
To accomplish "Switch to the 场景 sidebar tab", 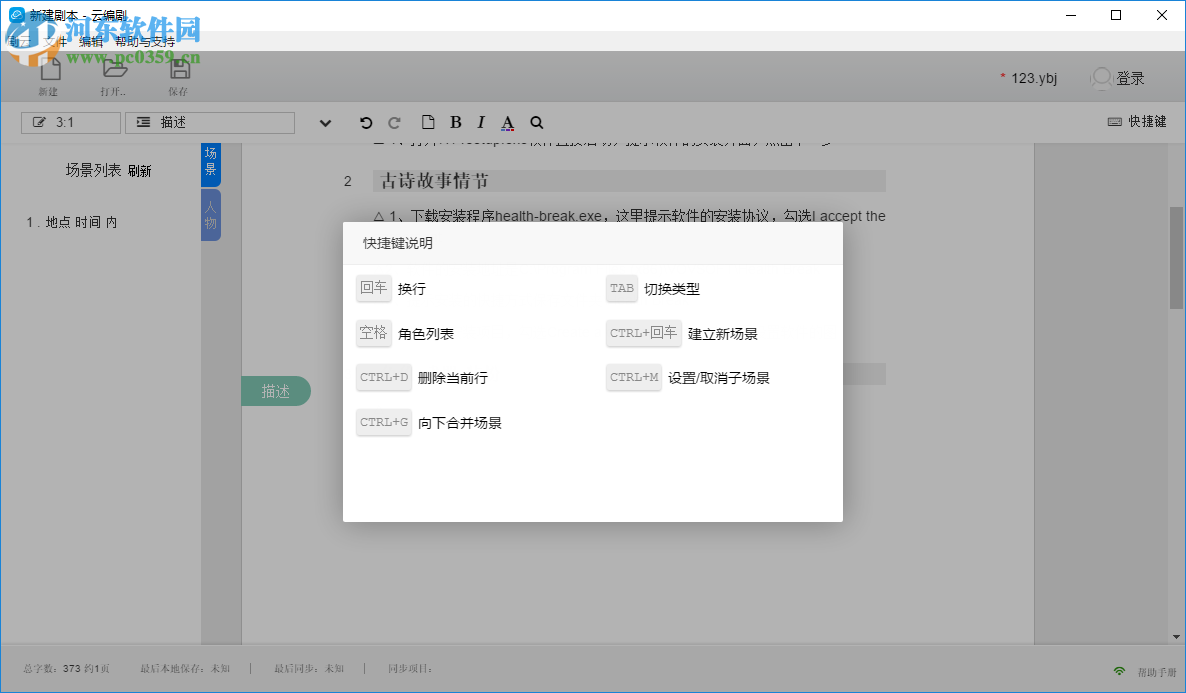I will coord(211,163).
